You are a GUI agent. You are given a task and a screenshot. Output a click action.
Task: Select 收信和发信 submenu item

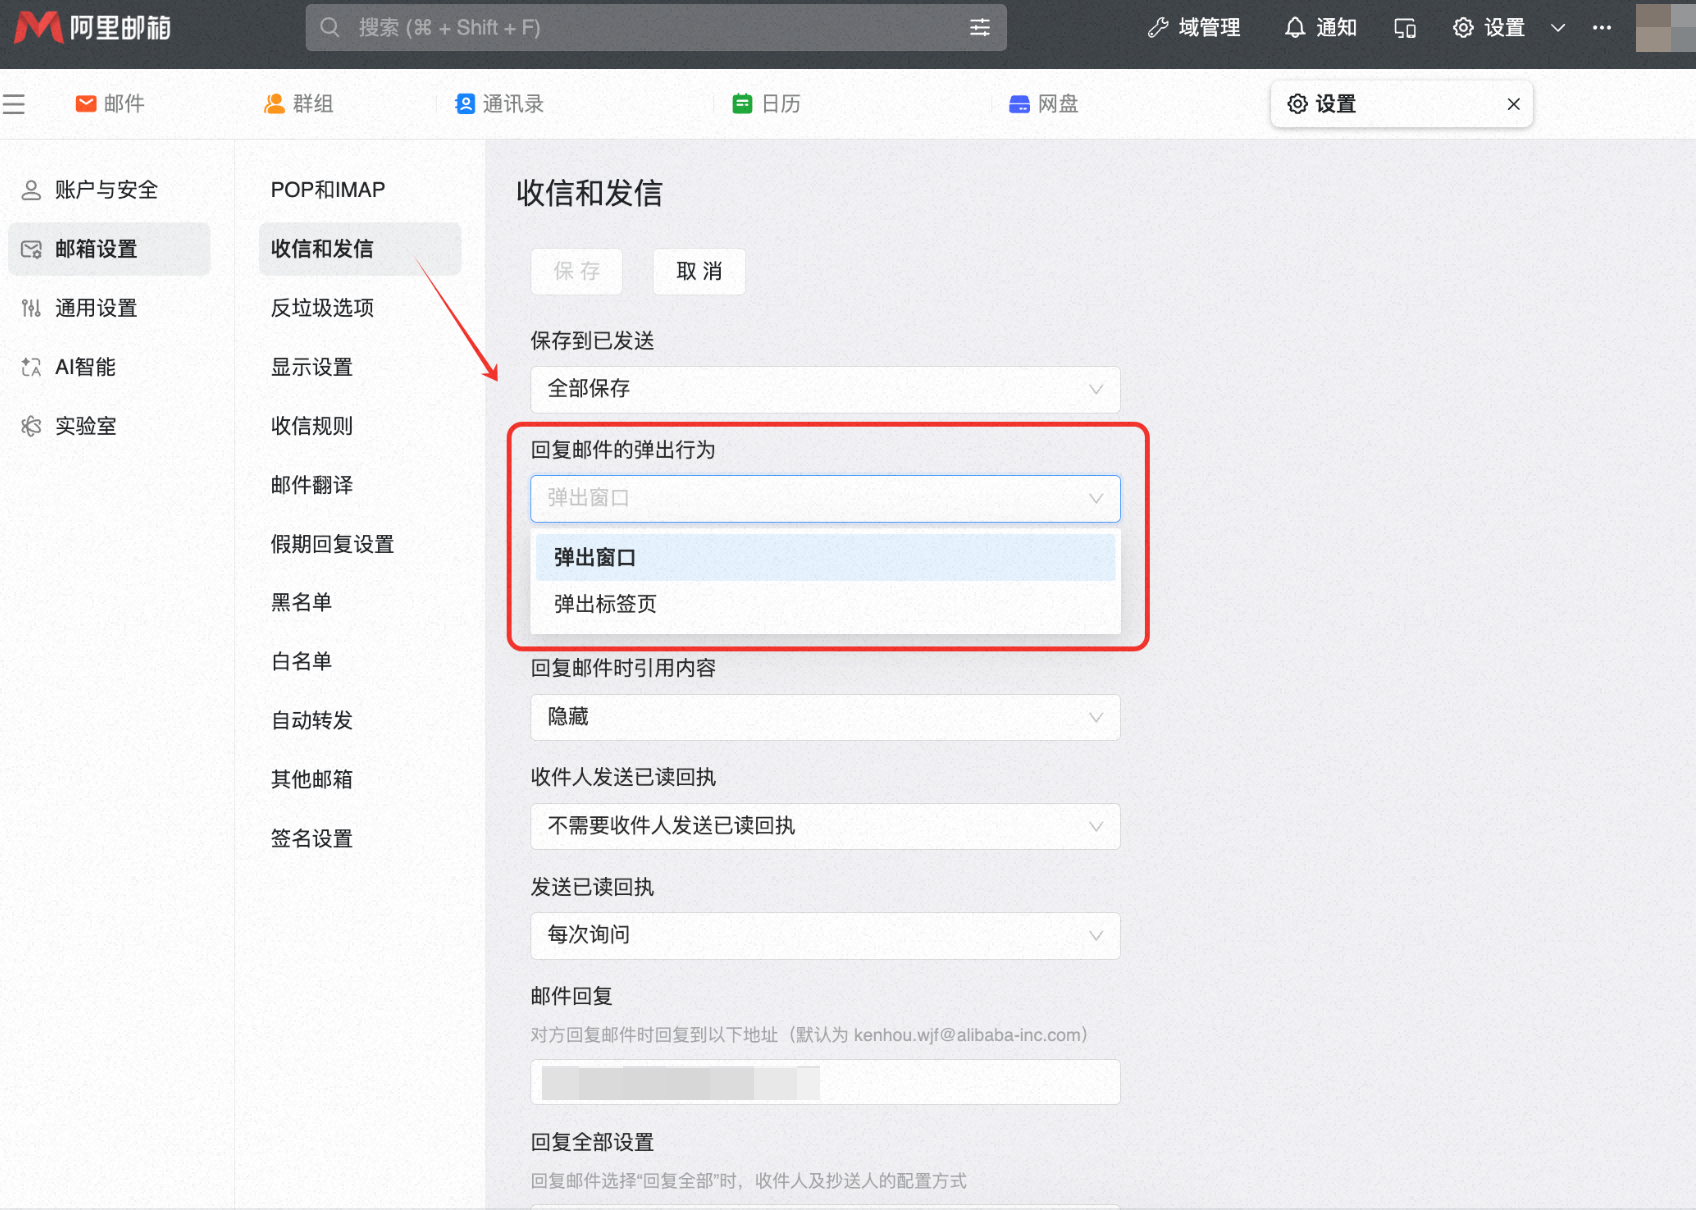point(360,248)
